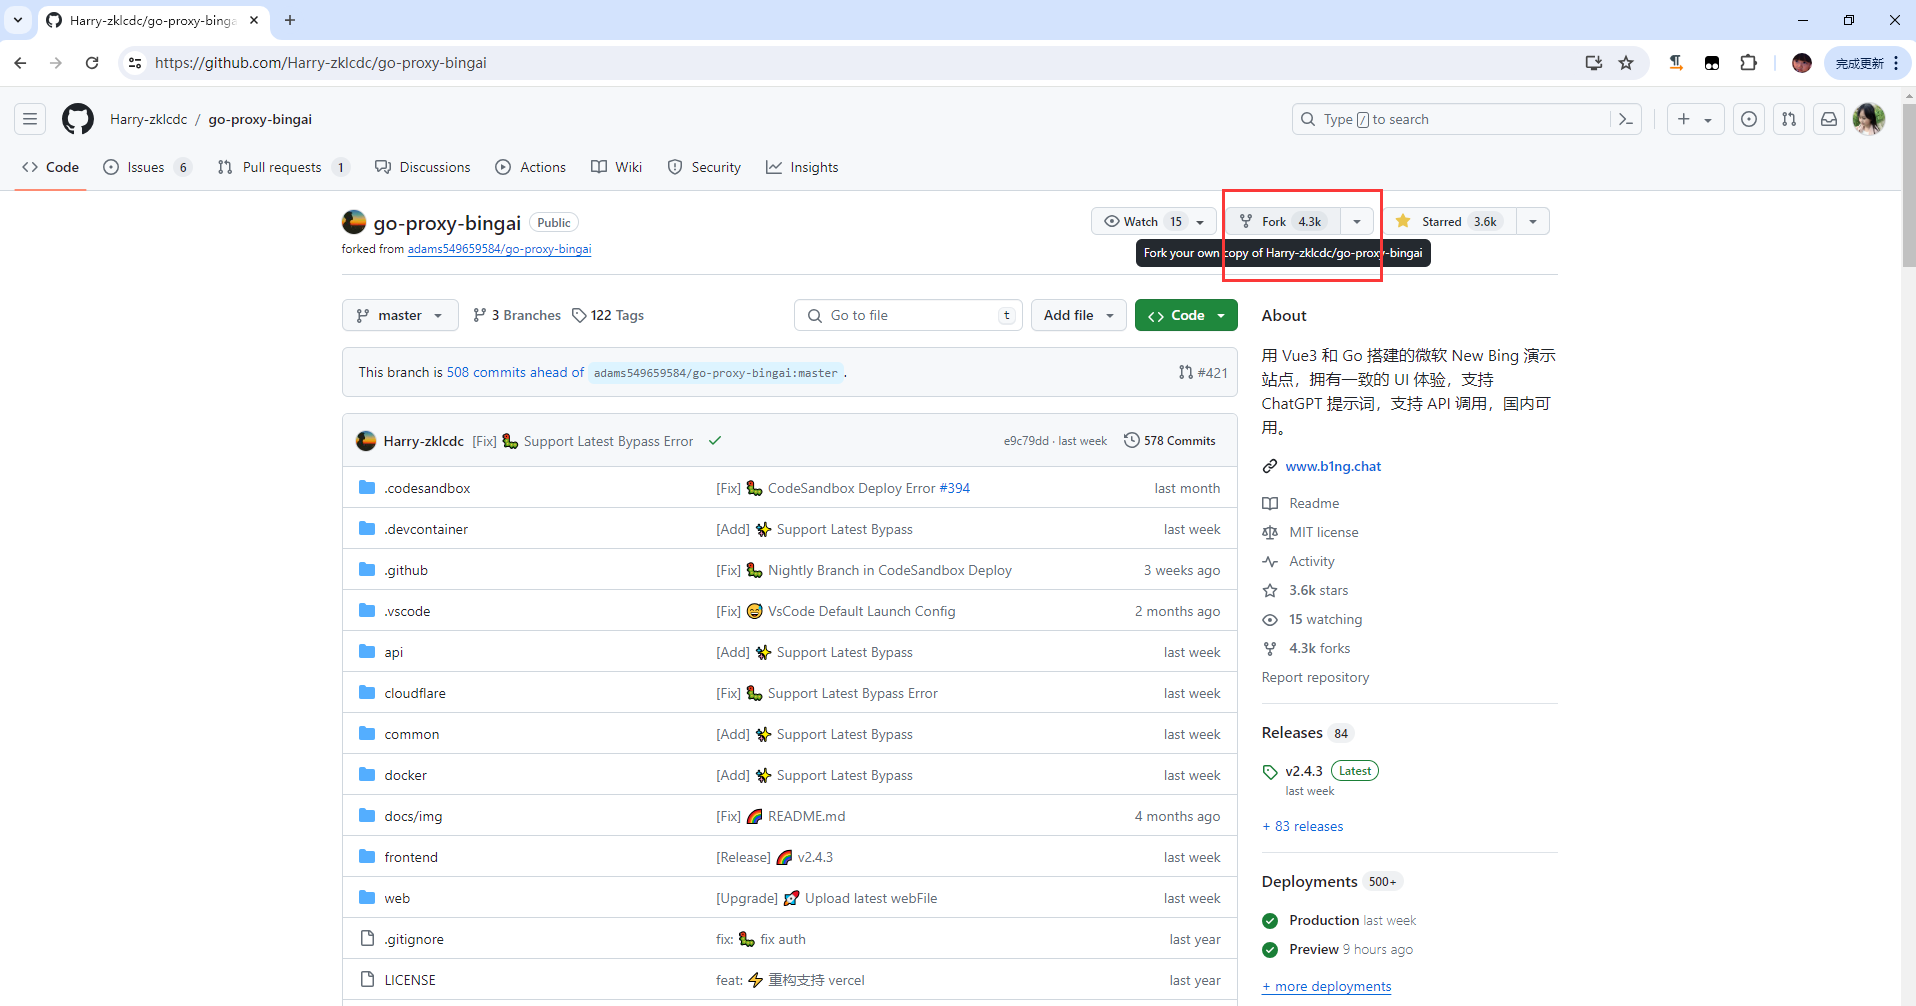Open the site information icon
This screenshot has height=1006, width=1916.
coord(135,63)
